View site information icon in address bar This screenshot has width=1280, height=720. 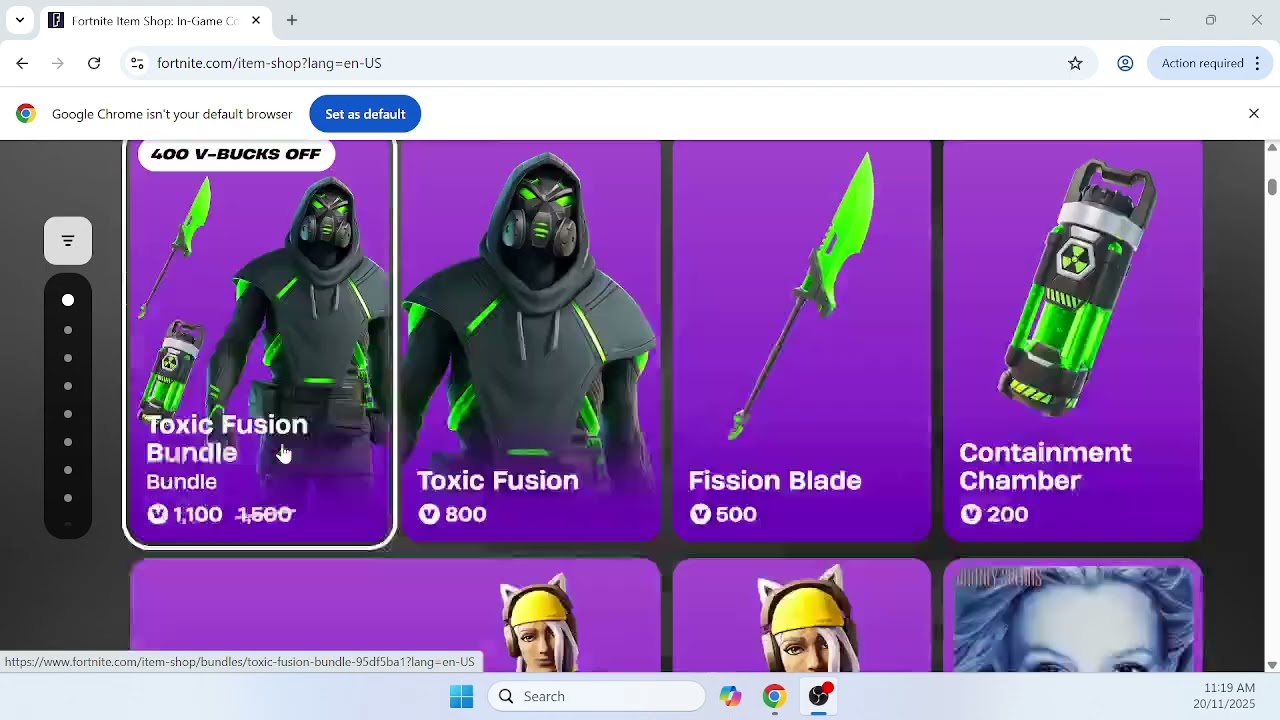[137, 63]
